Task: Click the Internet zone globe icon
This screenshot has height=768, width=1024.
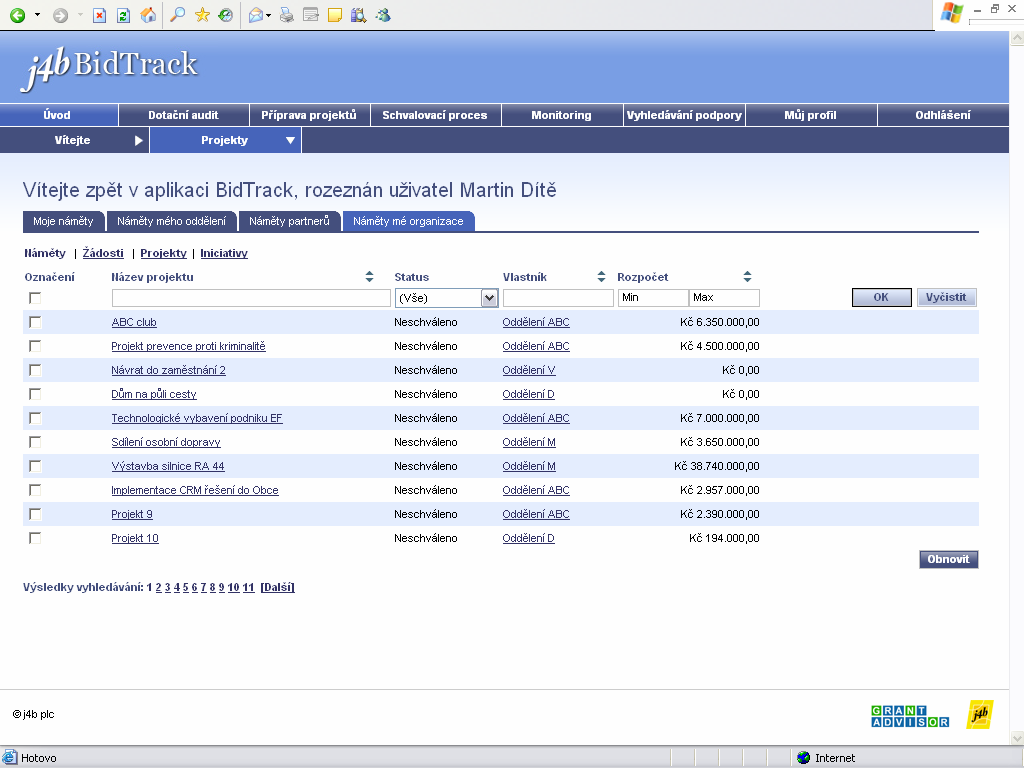Action: click(x=804, y=758)
